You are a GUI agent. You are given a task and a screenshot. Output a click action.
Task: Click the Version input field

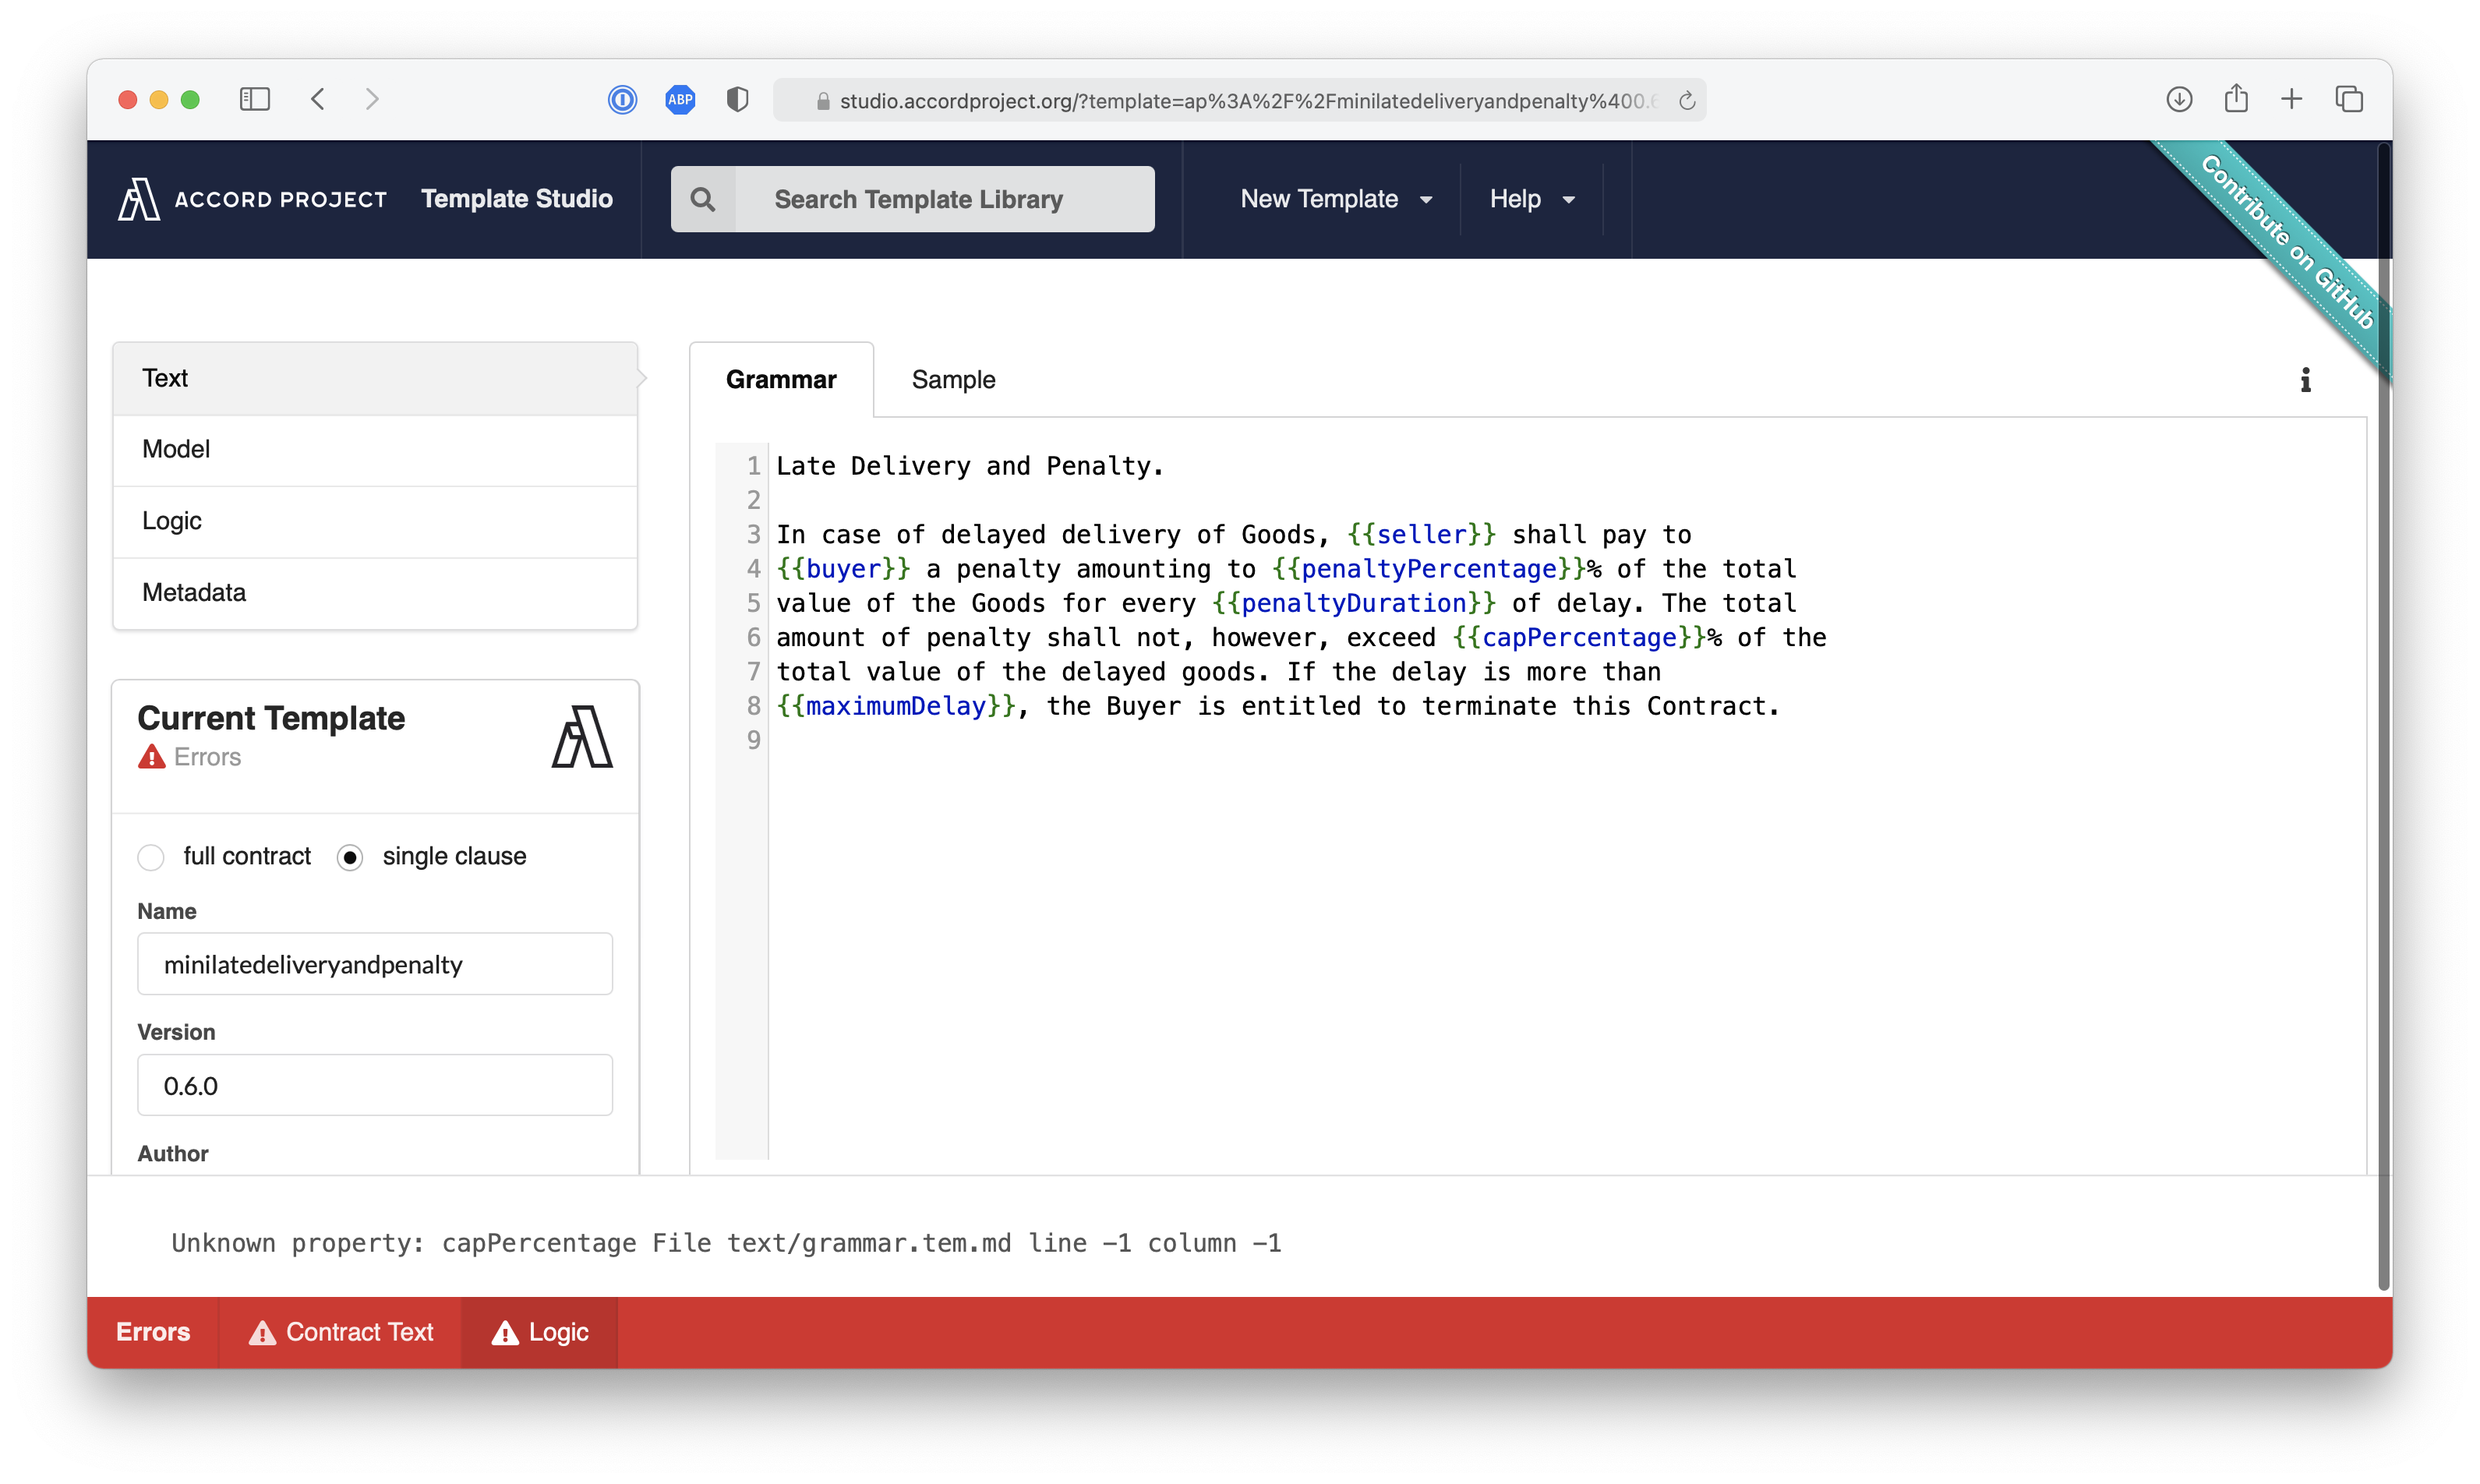pyautogui.click(x=375, y=1085)
